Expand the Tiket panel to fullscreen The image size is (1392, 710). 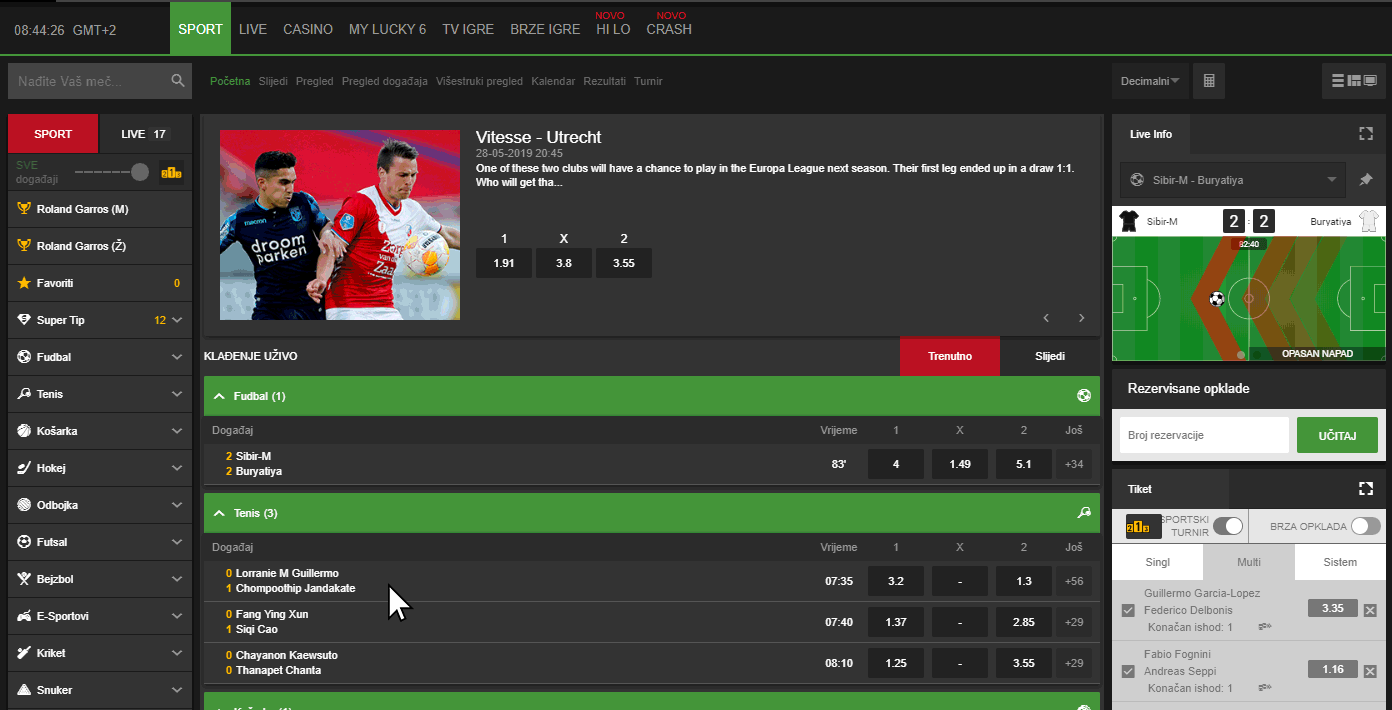[1366, 489]
